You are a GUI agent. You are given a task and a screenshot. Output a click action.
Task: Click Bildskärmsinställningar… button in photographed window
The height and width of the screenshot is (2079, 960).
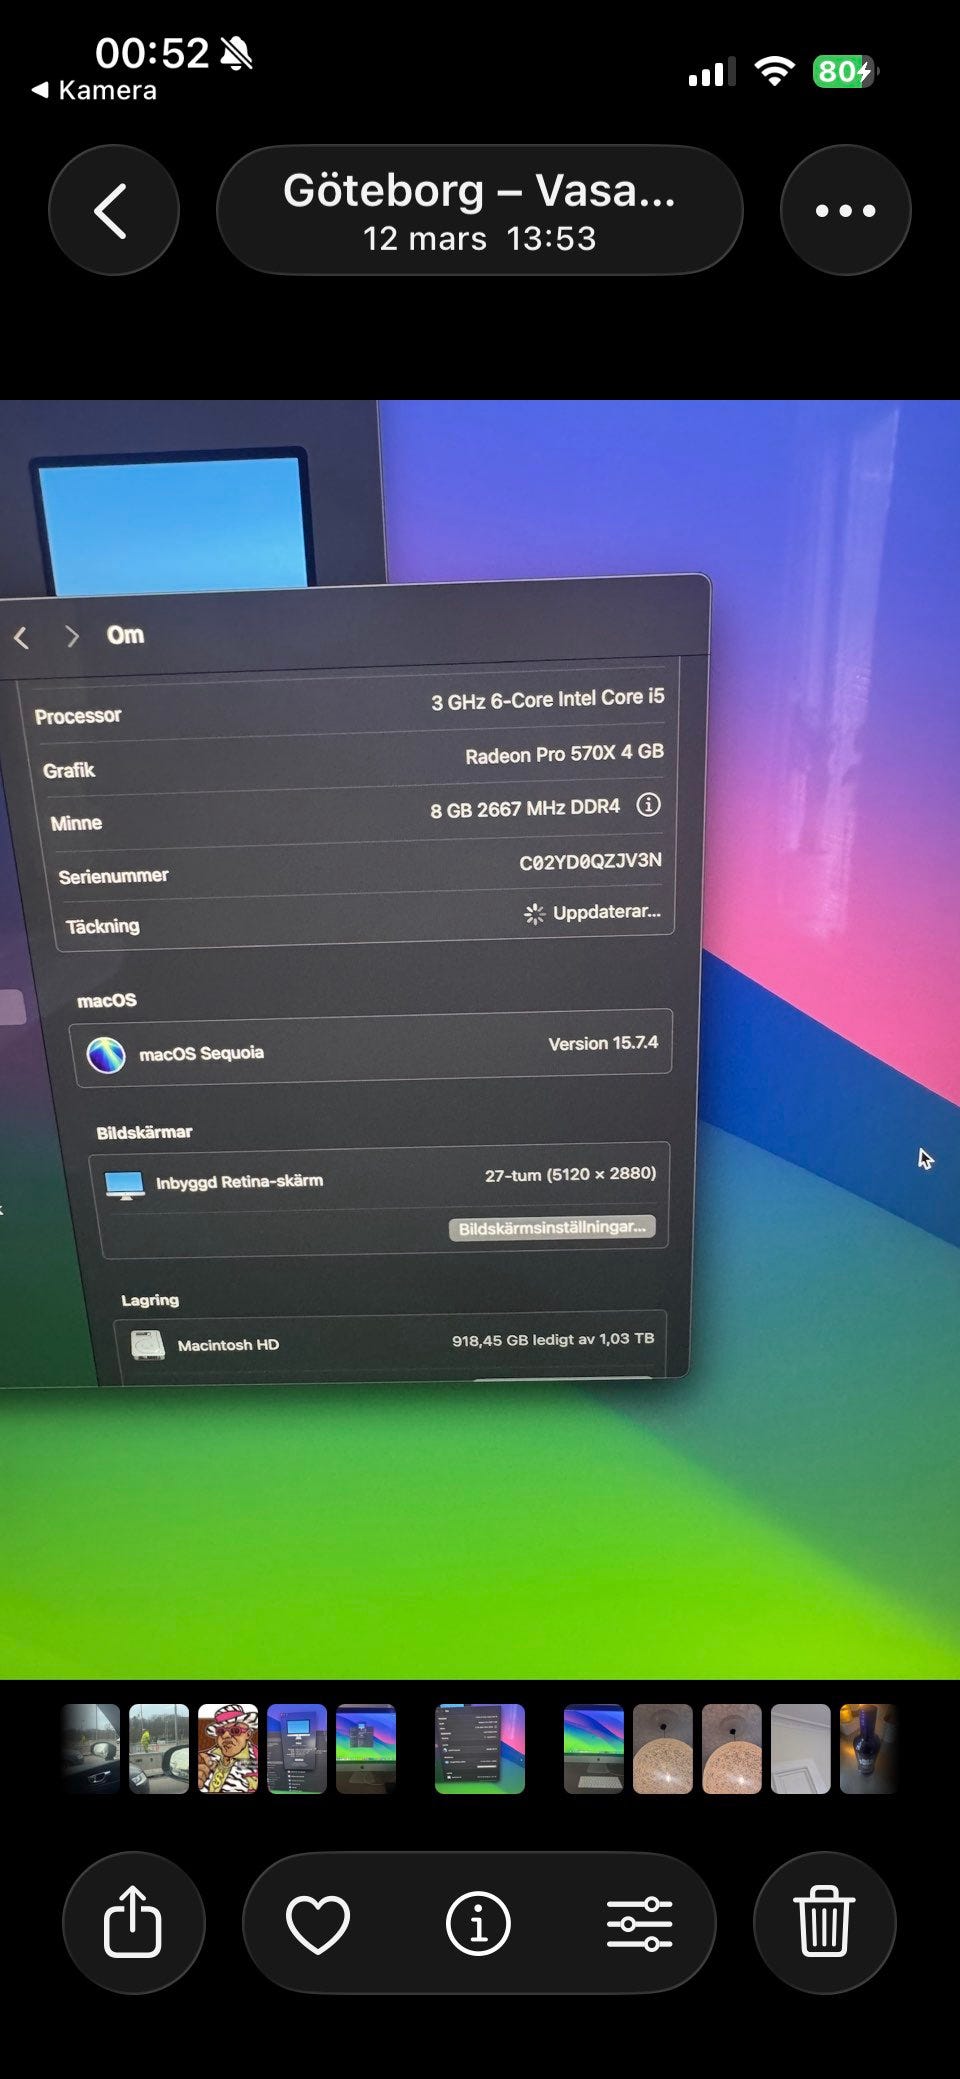[552, 1228]
